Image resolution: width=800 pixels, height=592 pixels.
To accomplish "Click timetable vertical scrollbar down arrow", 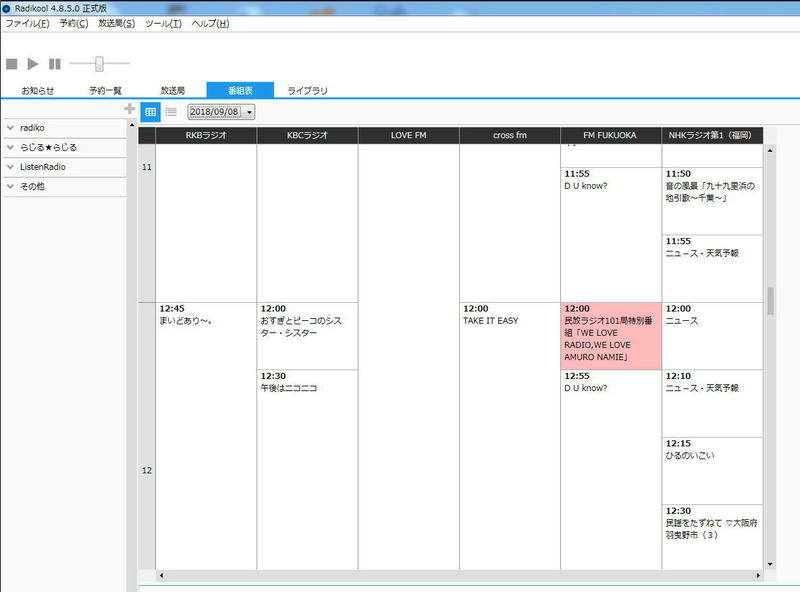I will [770, 564].
